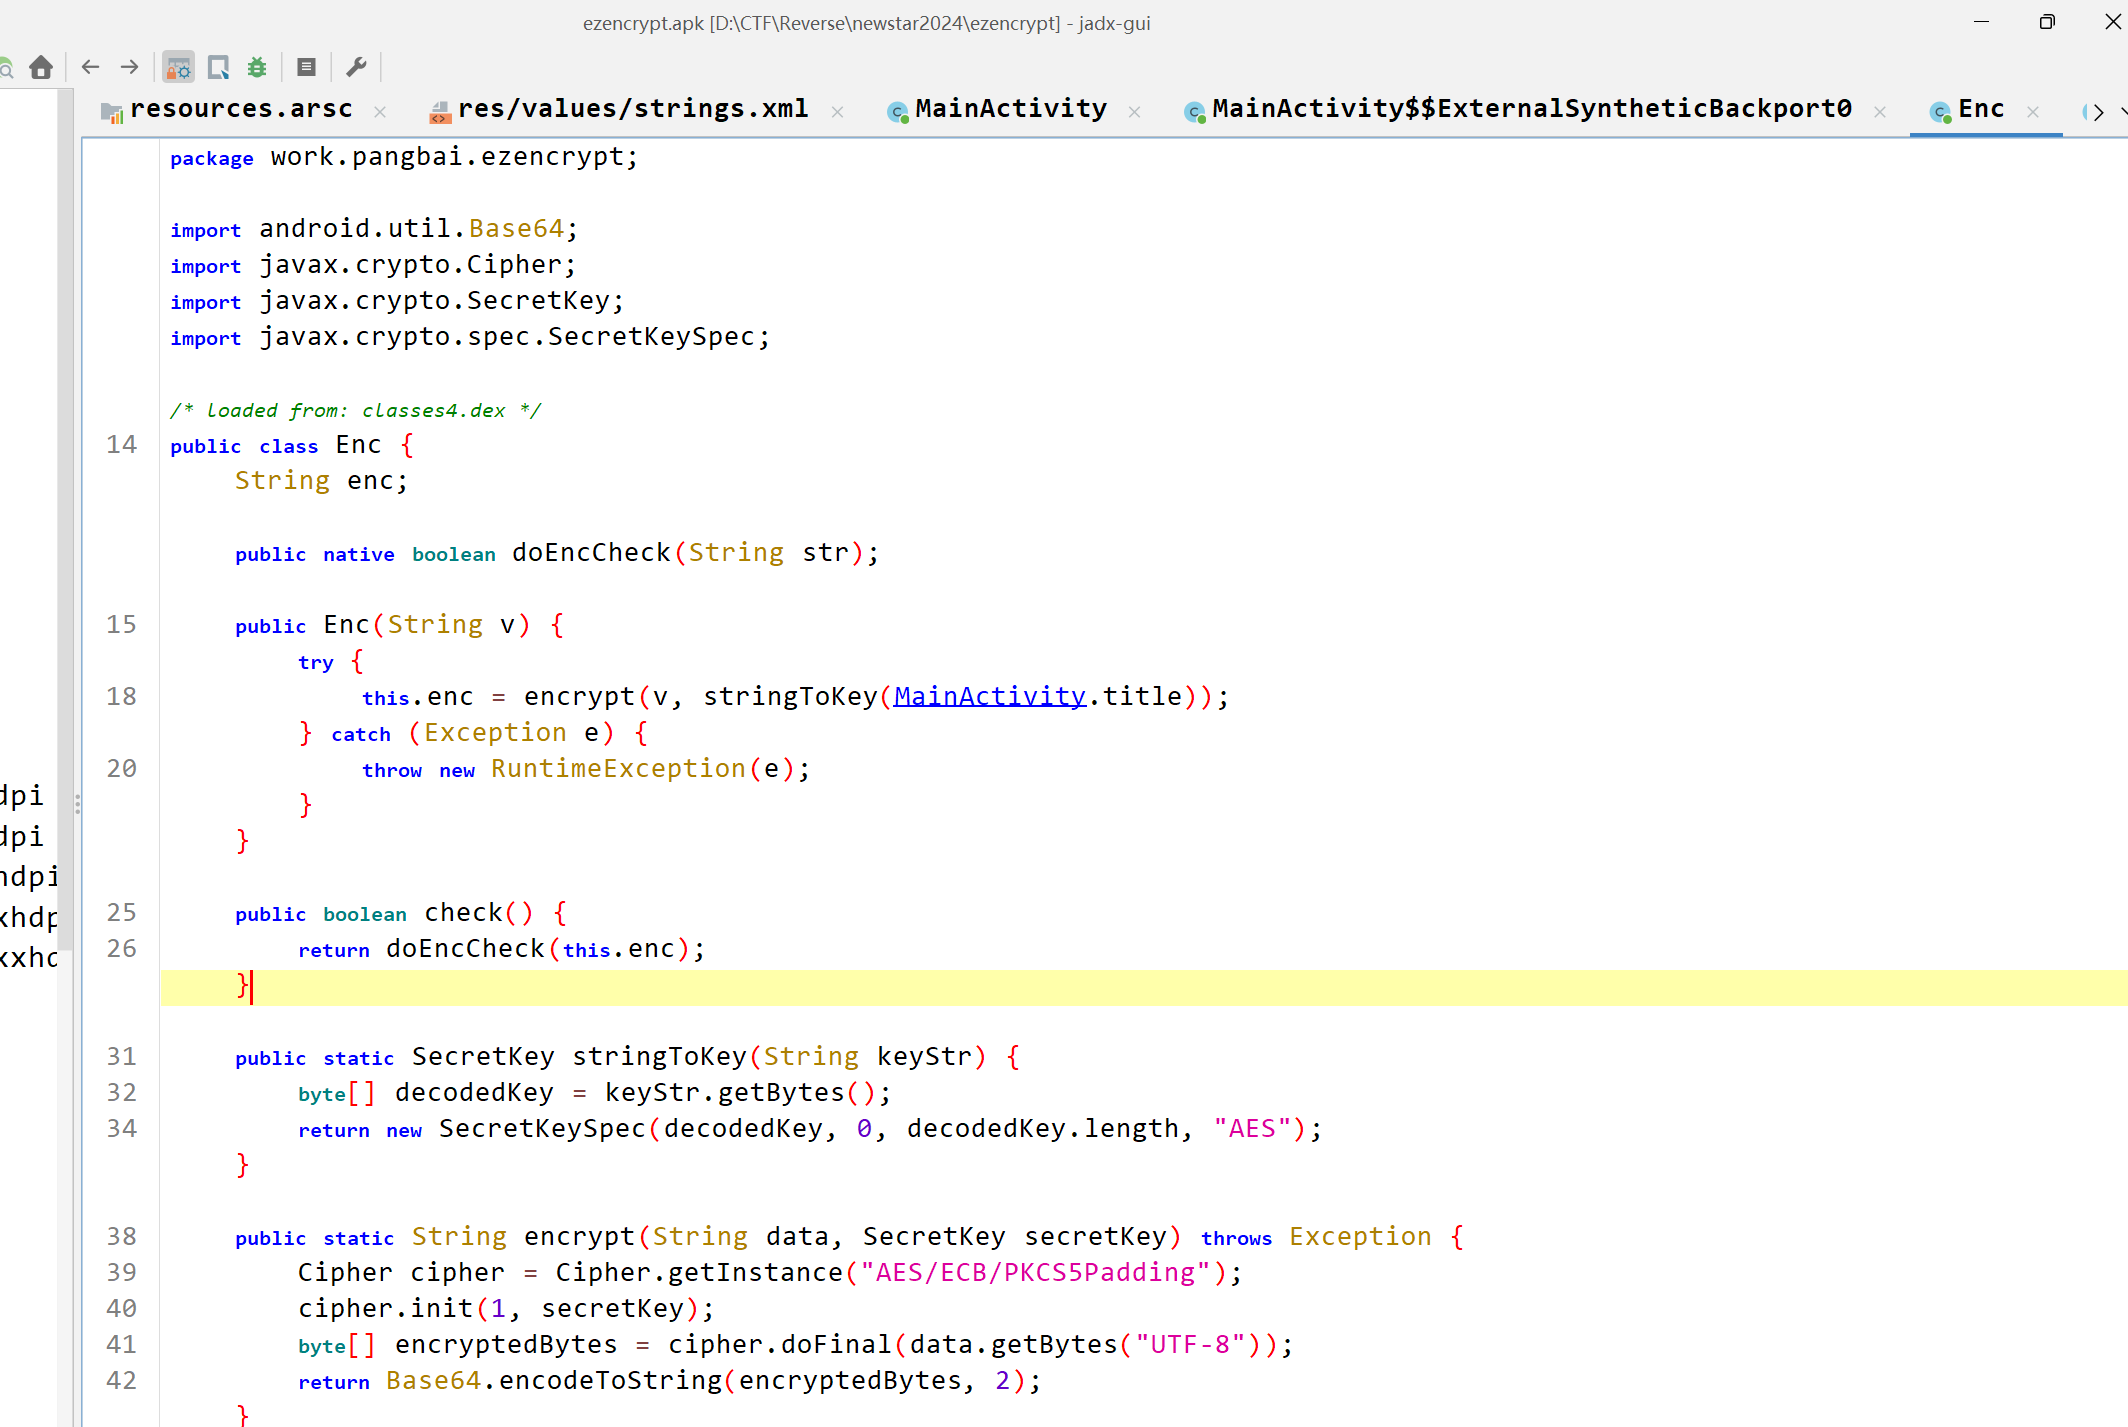2128x1427 pixels.
Task: Click the Base64.encodeToString call
Action: [x=553, y=1380]
